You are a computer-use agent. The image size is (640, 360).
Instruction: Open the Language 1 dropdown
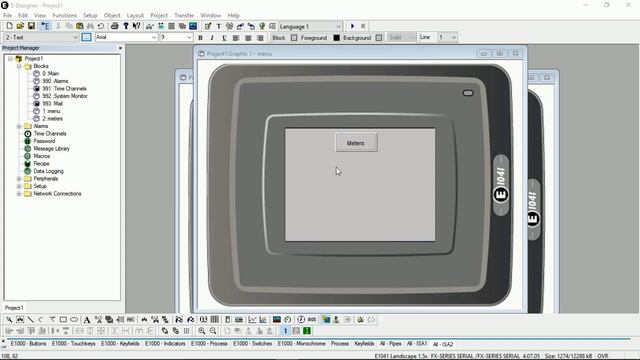click(x=338, y=27)
